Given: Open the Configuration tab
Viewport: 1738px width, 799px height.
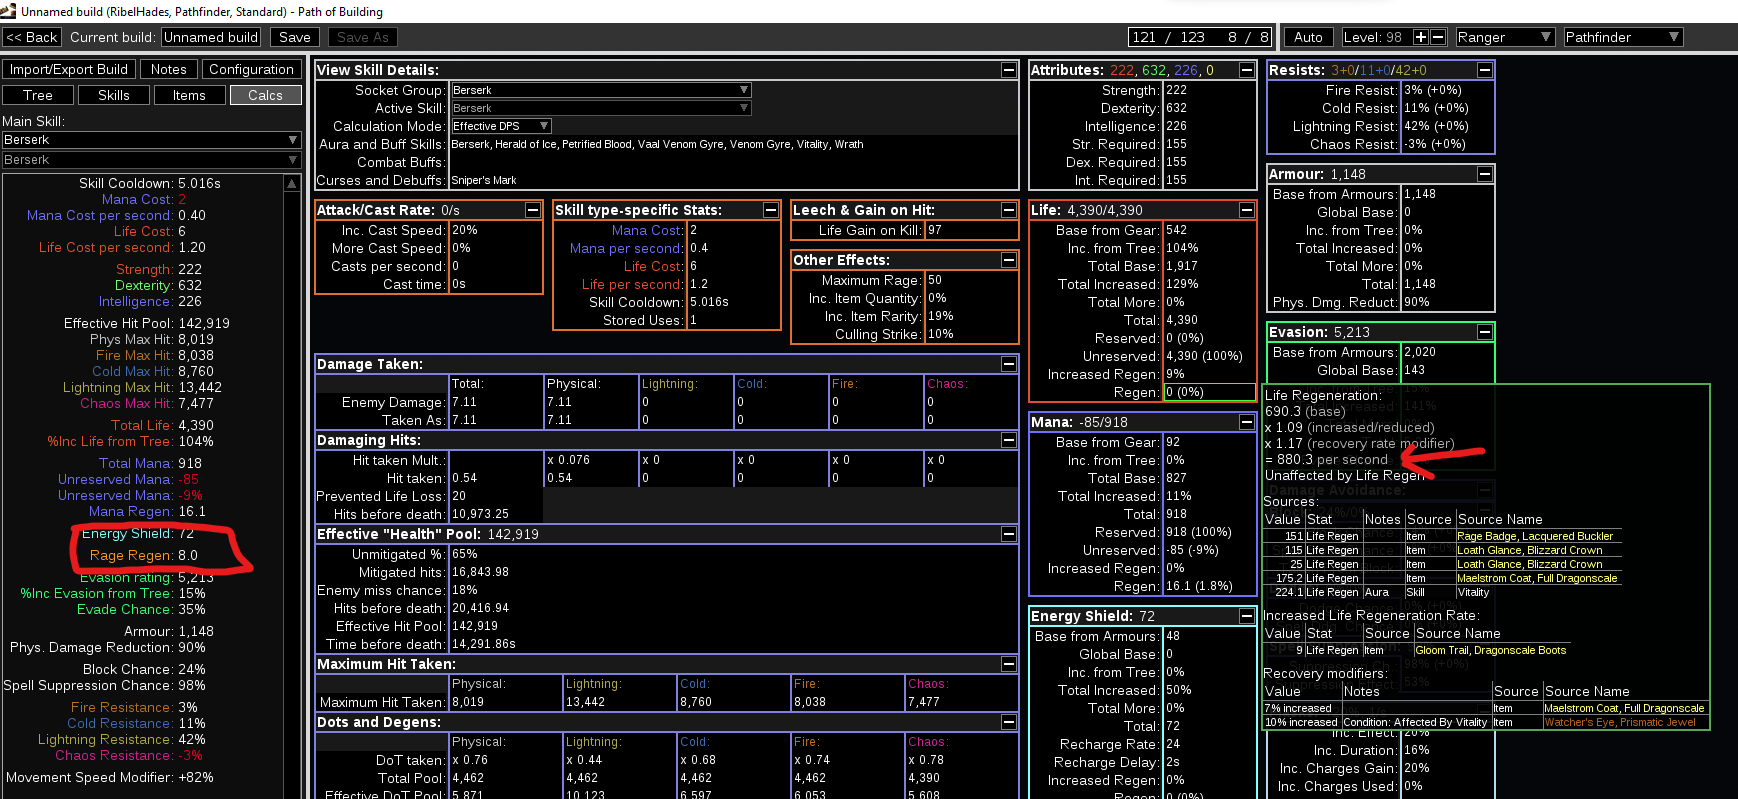Looking at the screenshot, I should pos(251,69).
